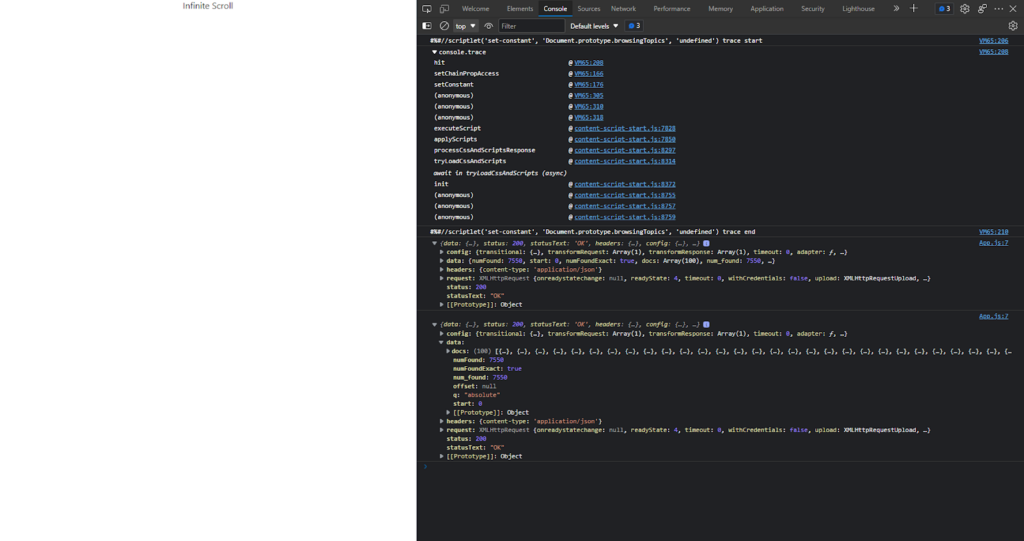1024x541 pixels.
Task: Open content-script-start.js:8759 link
Action: pyautogui.click(x=625, y=217)
